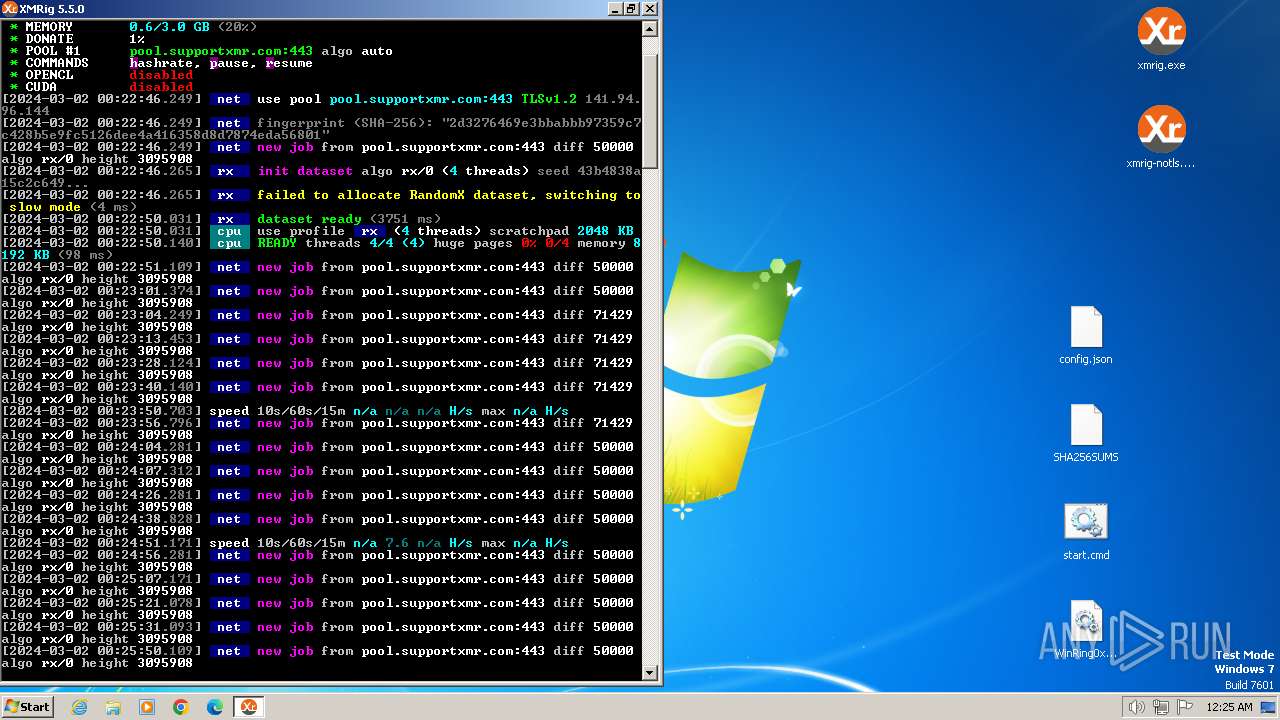Click the speed line at 00:23:50.703

pos(285,411)
